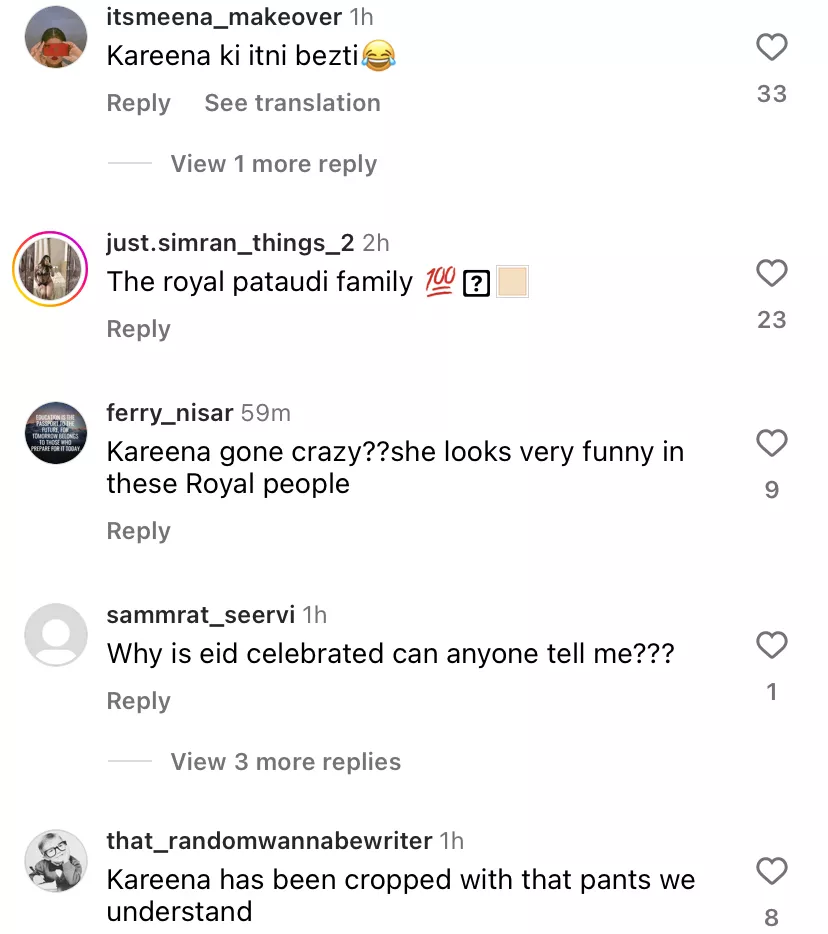The image size is (828, 934).
Task: Expand 'View 3 more replies'
Action: pos(285,762)
